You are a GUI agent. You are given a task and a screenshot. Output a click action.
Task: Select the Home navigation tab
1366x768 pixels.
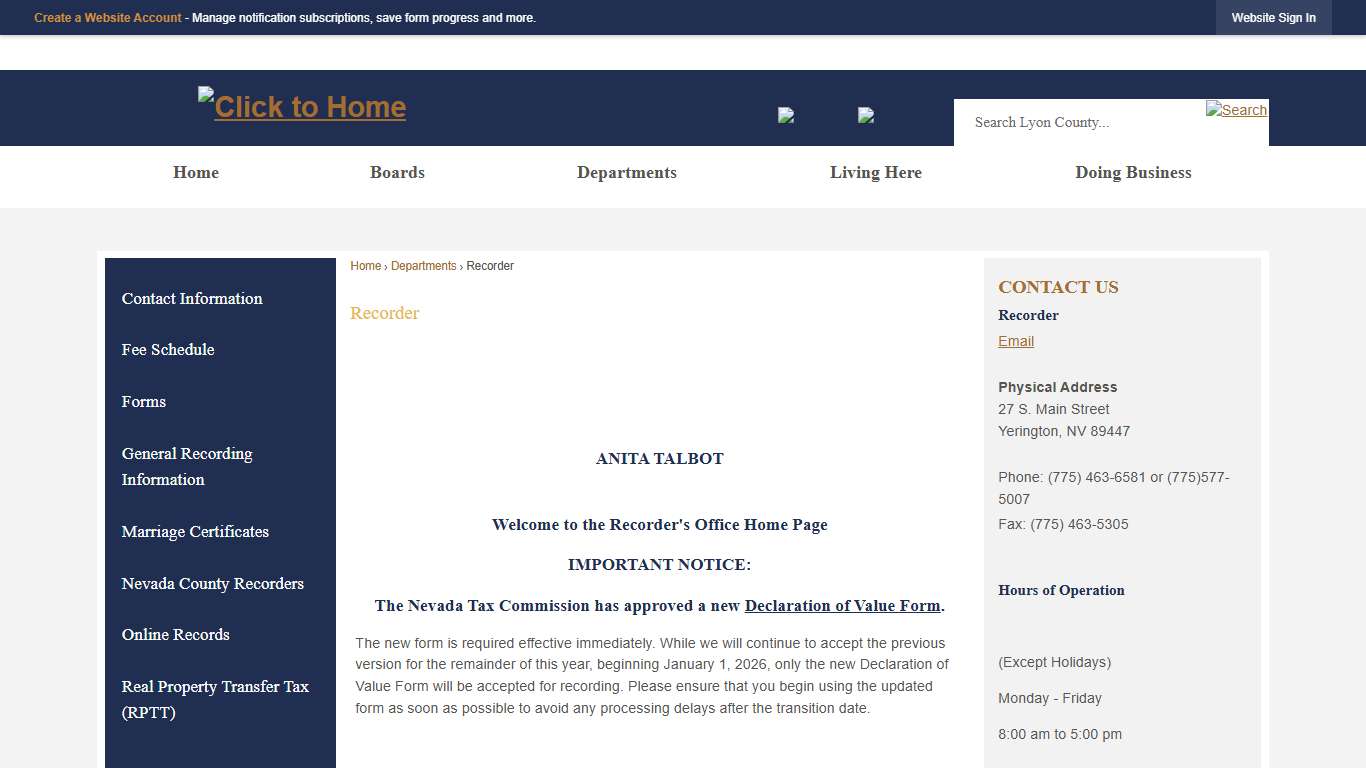(195, 172)
